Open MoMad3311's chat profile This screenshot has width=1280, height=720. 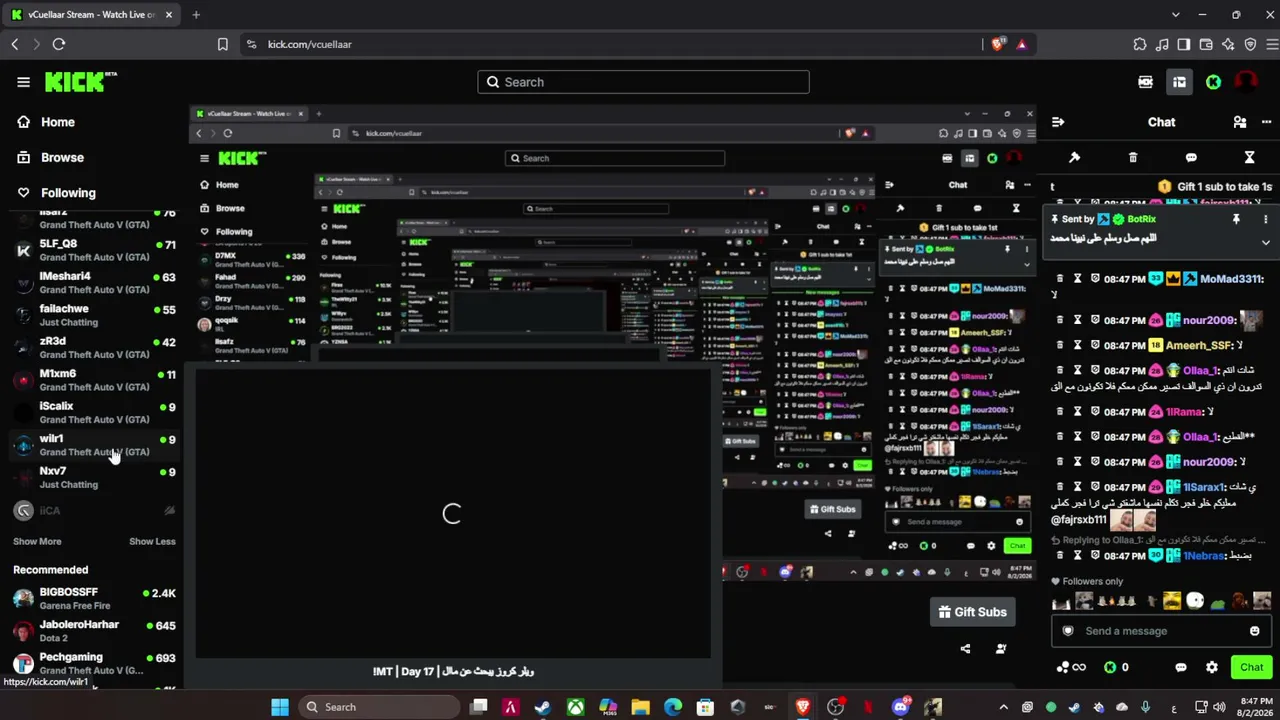pyautogui.click(x=1231, y=279)
